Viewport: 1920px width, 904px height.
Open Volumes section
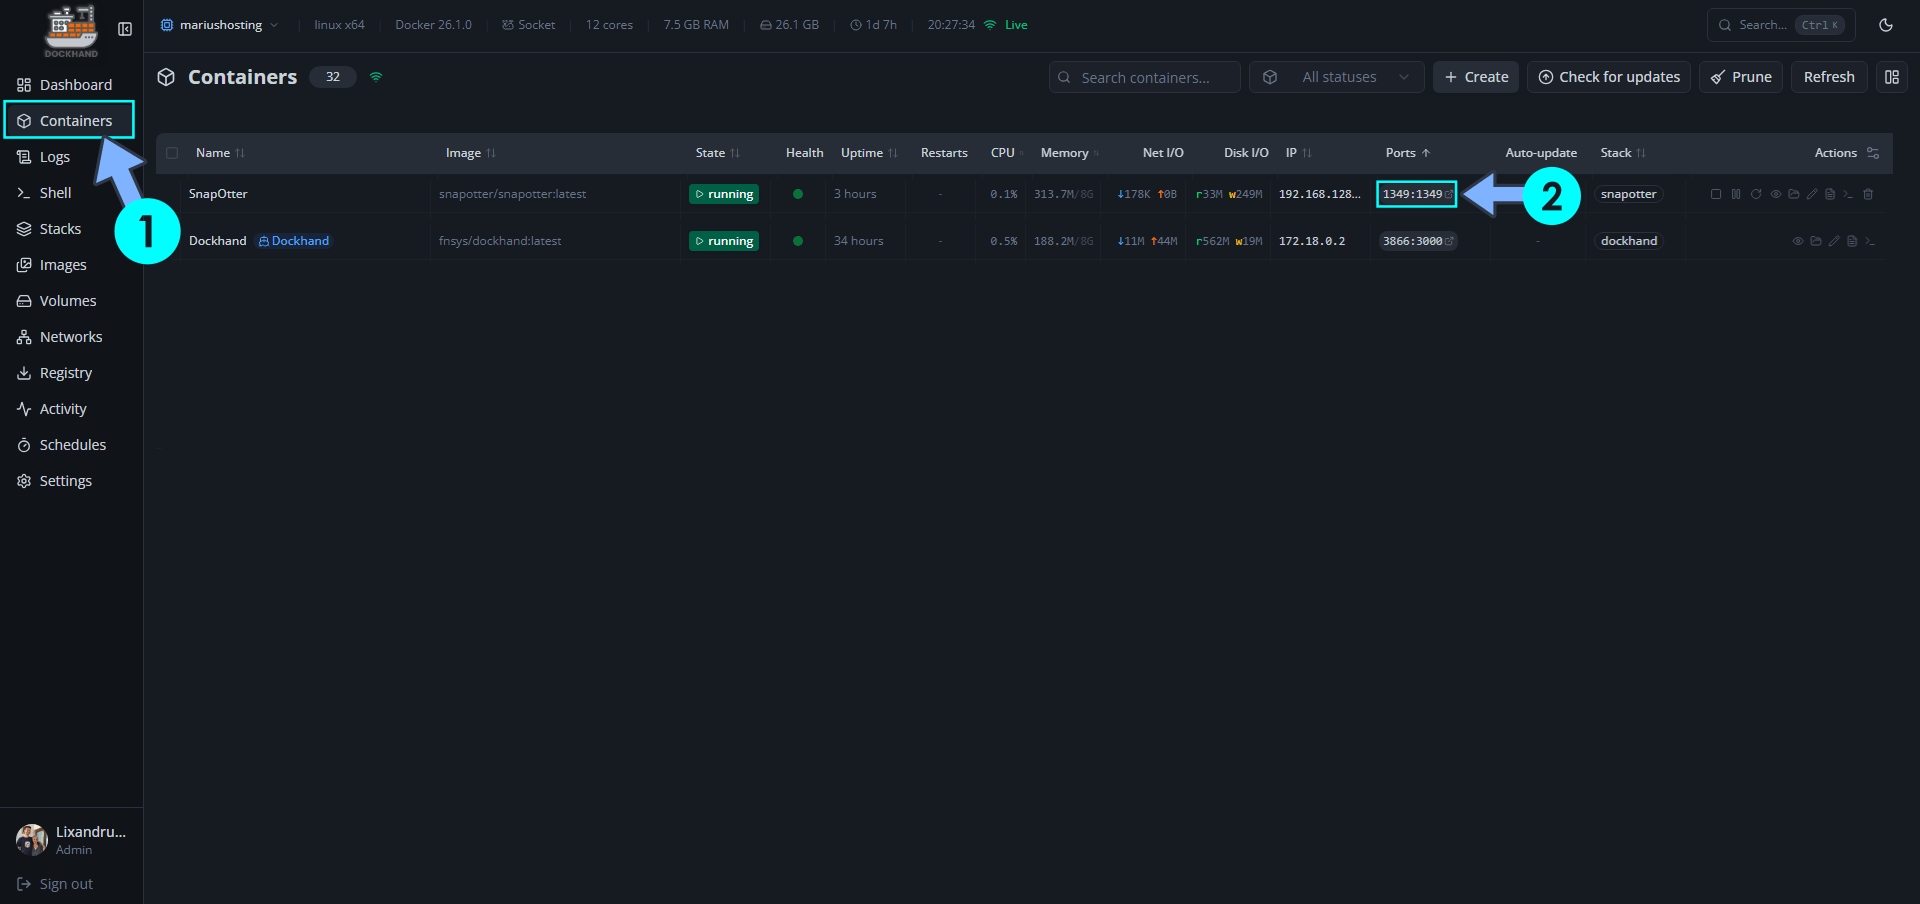[71, 301]
